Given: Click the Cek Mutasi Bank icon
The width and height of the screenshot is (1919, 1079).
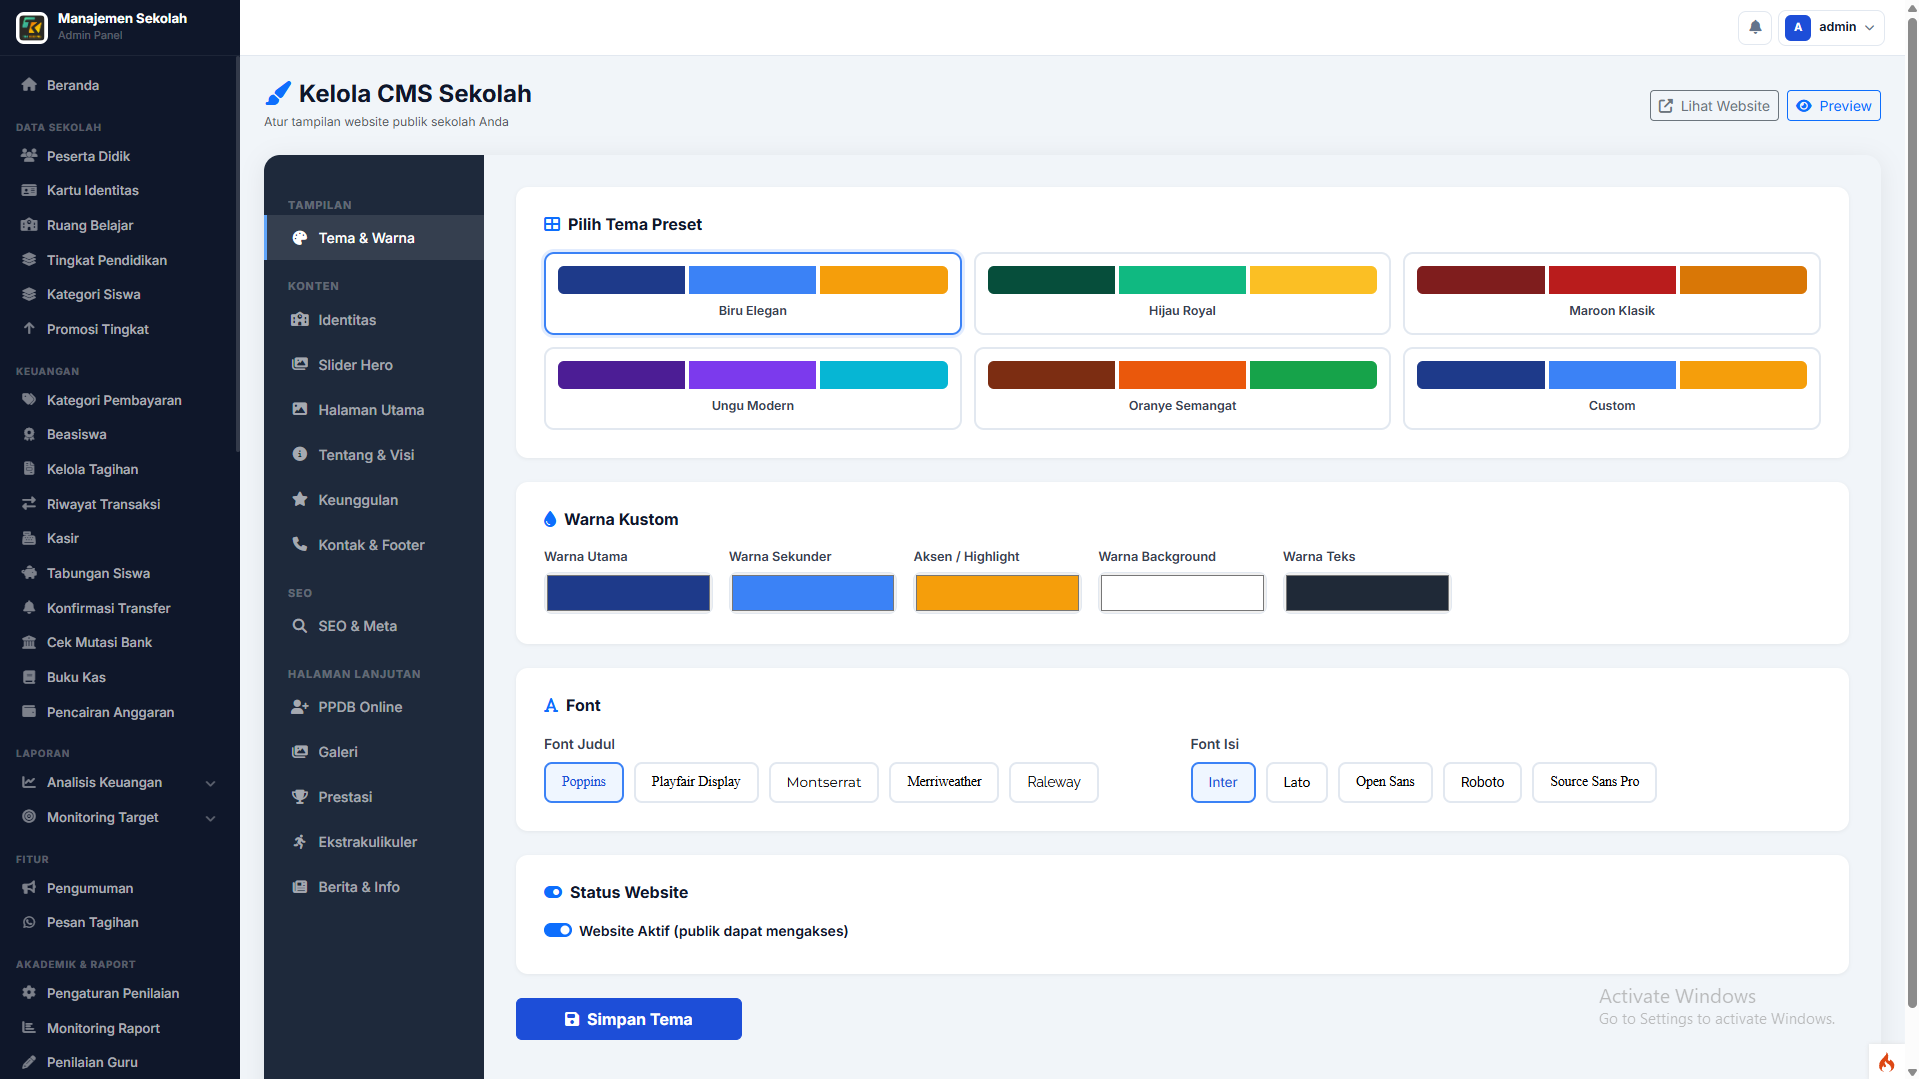Looking at the screenshot, I should pyautogui.click(x=29, y=642).
